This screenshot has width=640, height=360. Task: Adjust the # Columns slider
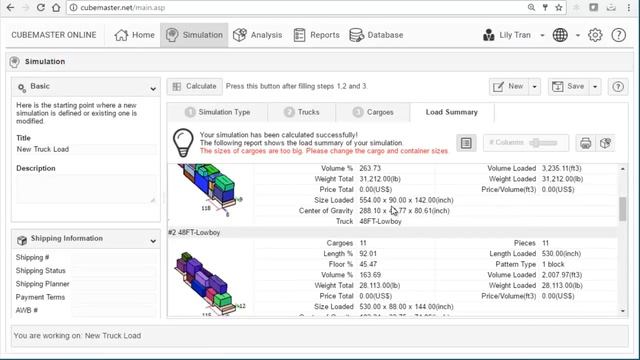[x=543, y=143]
